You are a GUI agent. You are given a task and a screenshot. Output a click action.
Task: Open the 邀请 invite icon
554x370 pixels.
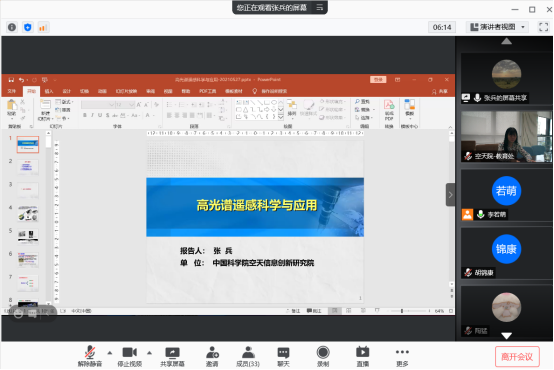pyautogui.click(x=212, y=357)
